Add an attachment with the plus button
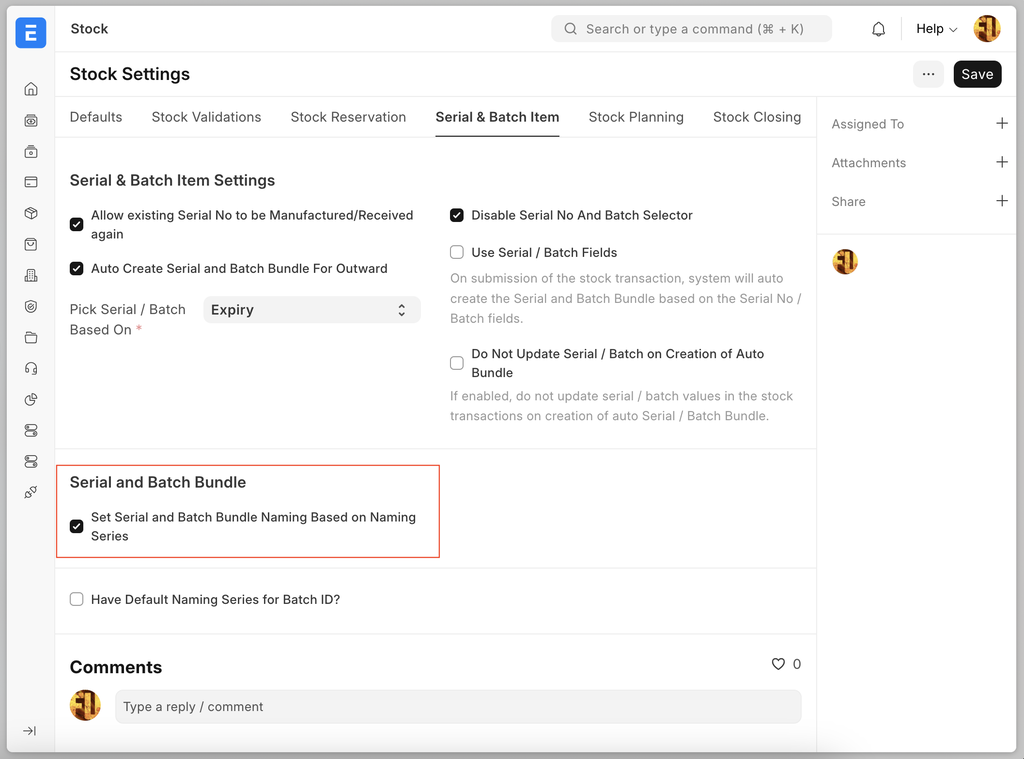The image size is (1024, 759). 1001,162
